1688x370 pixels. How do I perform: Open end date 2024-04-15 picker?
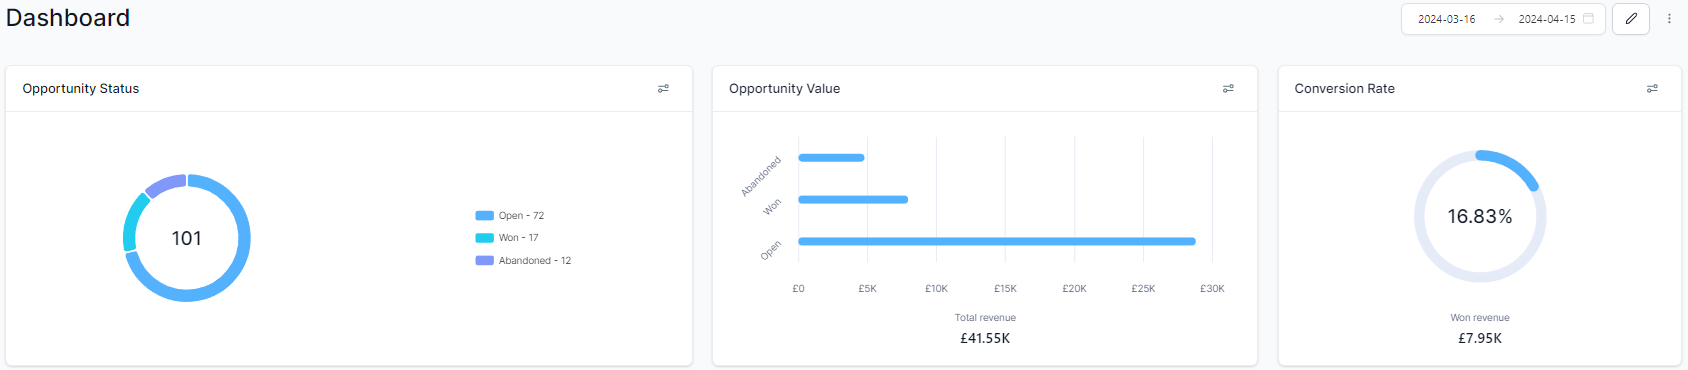coord(1546,19)
